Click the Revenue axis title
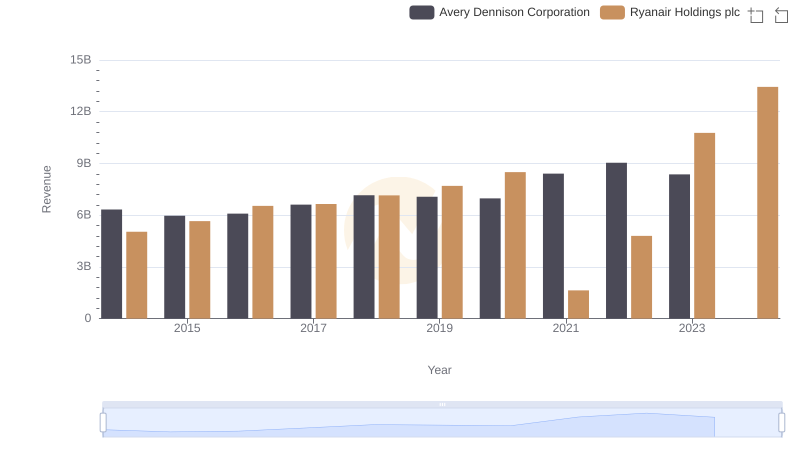This screenshot has height=461, width=800. click(x=46, y=189)
